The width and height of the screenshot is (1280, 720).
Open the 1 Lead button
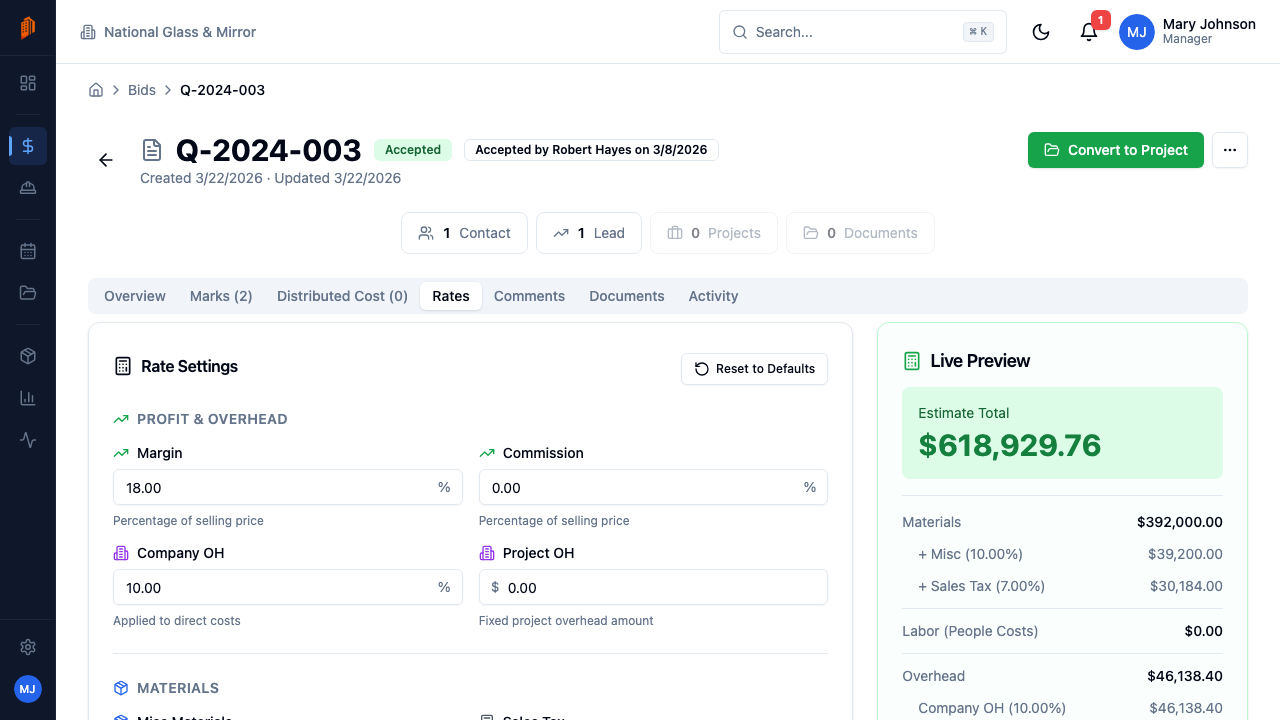tap(589, 233)
